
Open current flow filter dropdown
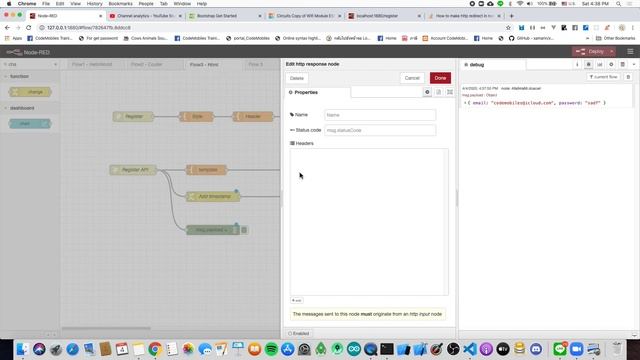pos(603,77)
